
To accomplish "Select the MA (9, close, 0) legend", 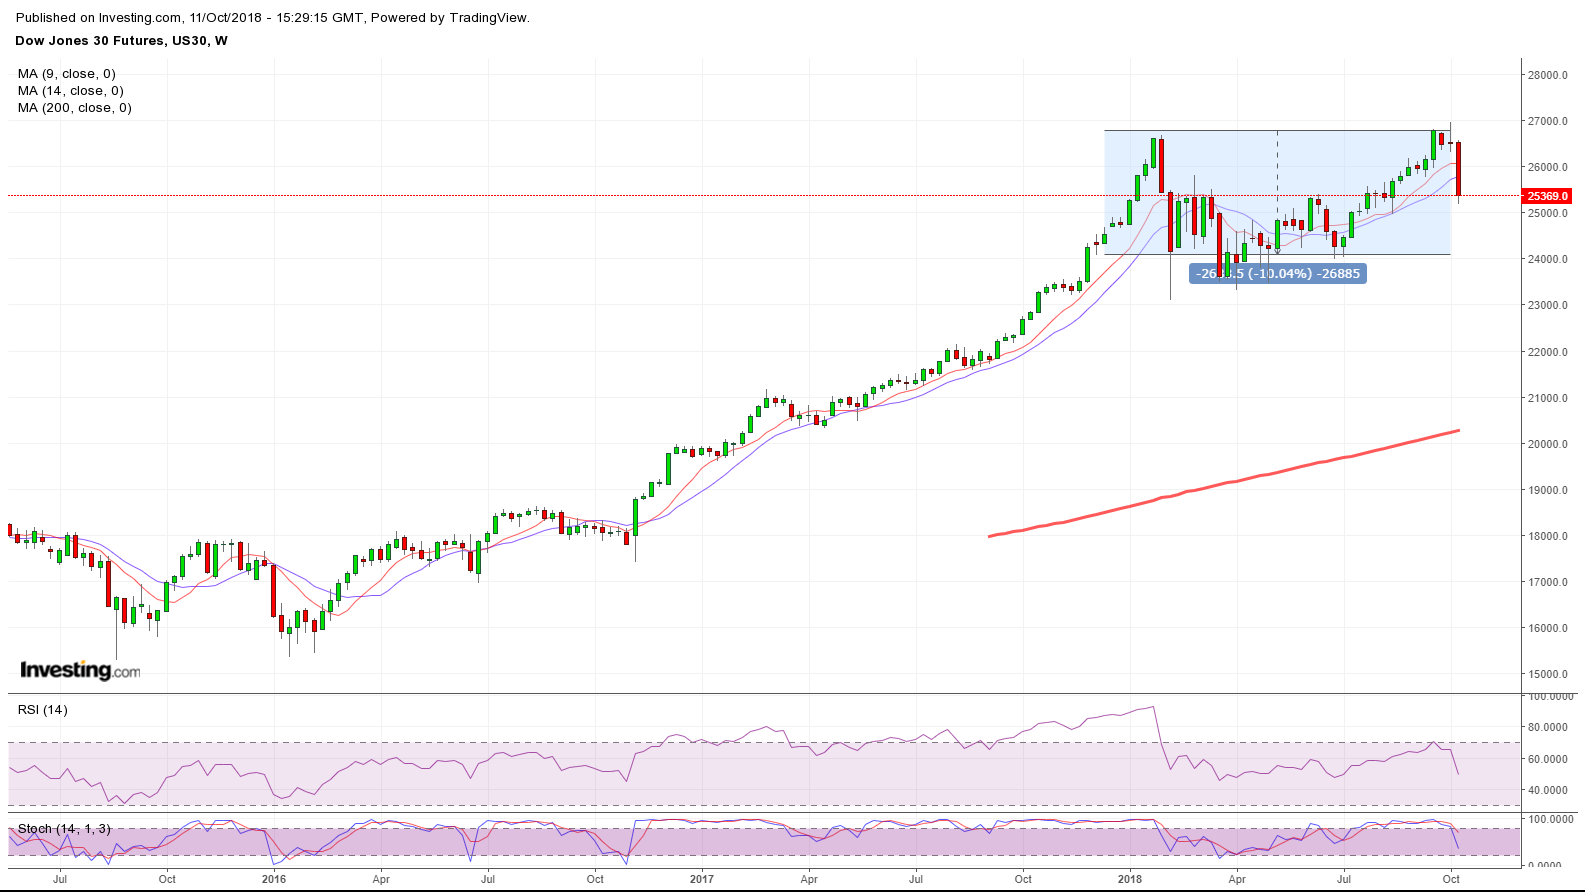I will tap(67, 74).
